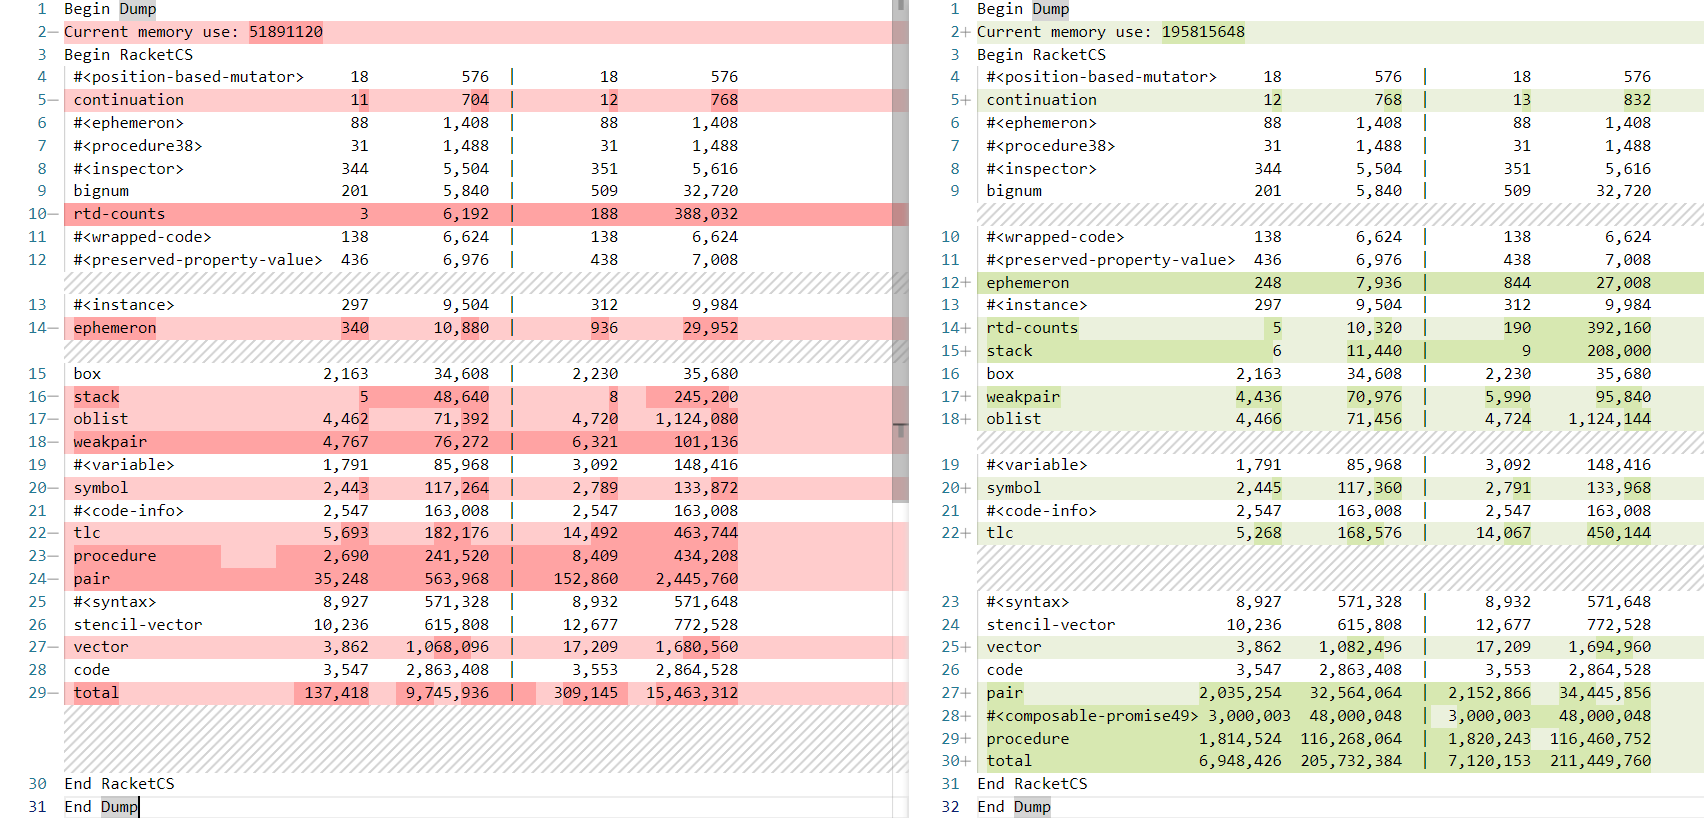Viewport: 1704px width, 818px height.
Task: Click 'oblist' in the right pane
Action: (1014, 419)
